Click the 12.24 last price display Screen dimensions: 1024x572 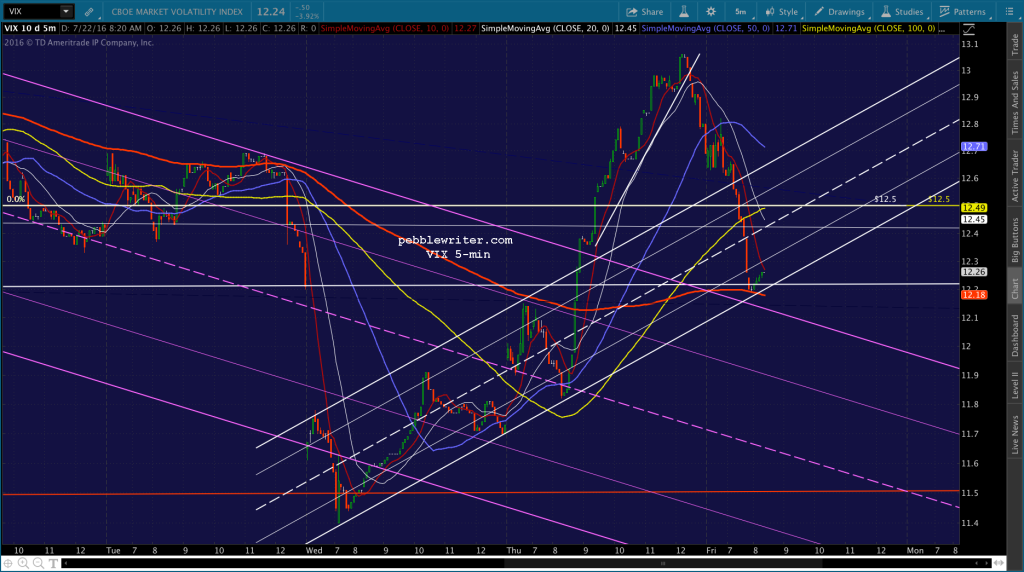coord(270,12)
